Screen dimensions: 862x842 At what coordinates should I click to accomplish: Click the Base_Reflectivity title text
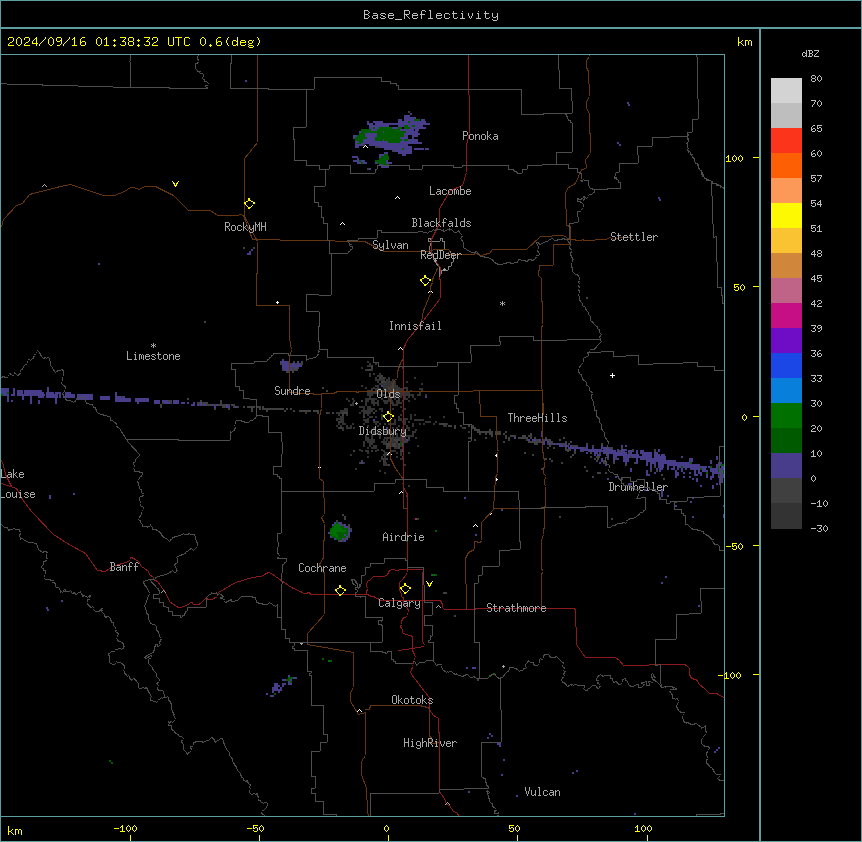coord(431,15)
